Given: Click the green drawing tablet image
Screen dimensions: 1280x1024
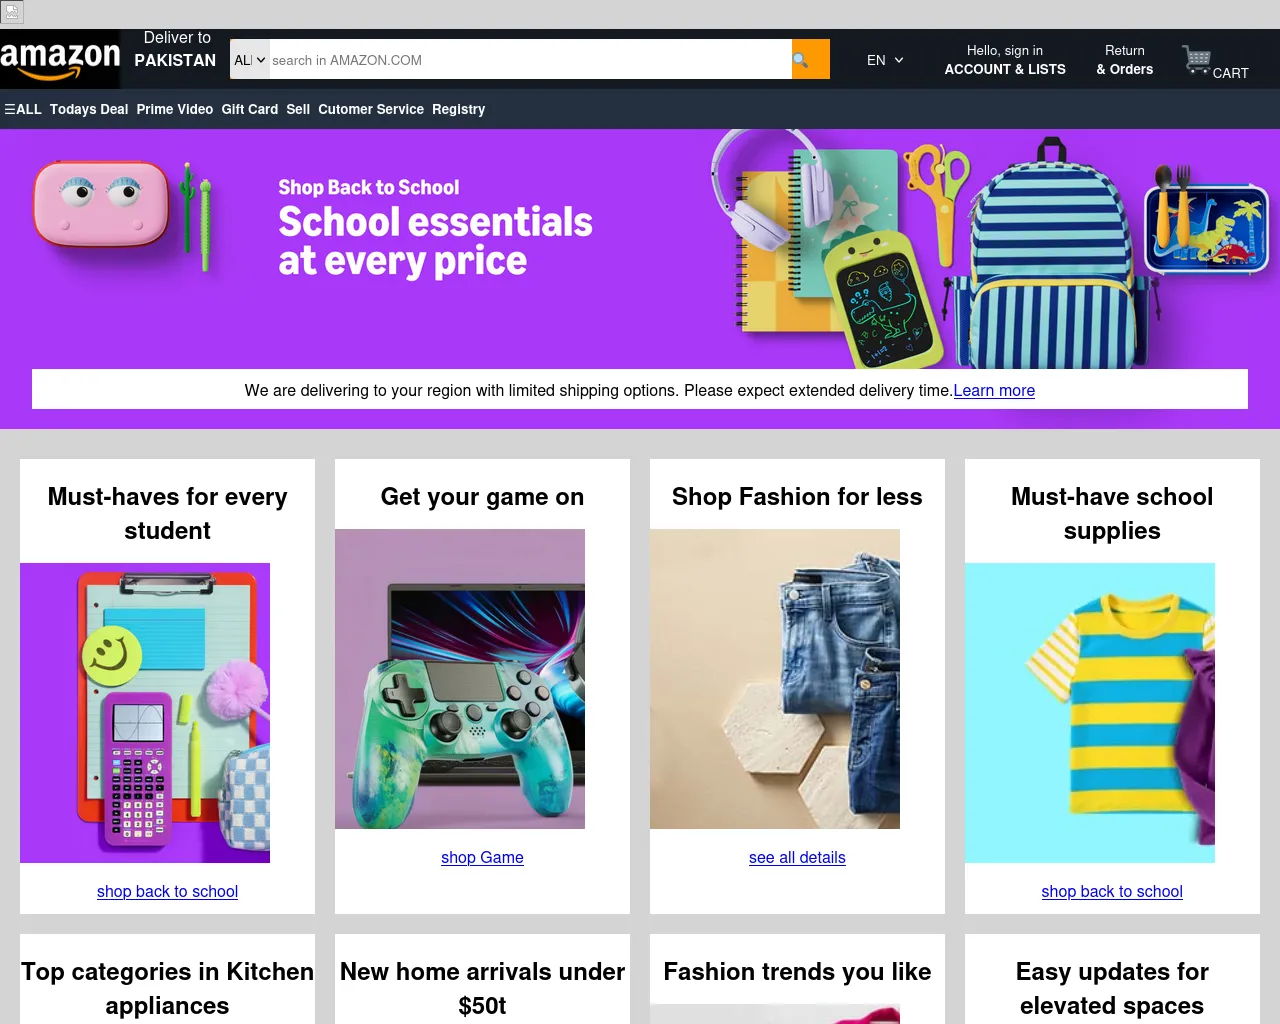Looking at the screenshot, I should click(x=884, y=298).
